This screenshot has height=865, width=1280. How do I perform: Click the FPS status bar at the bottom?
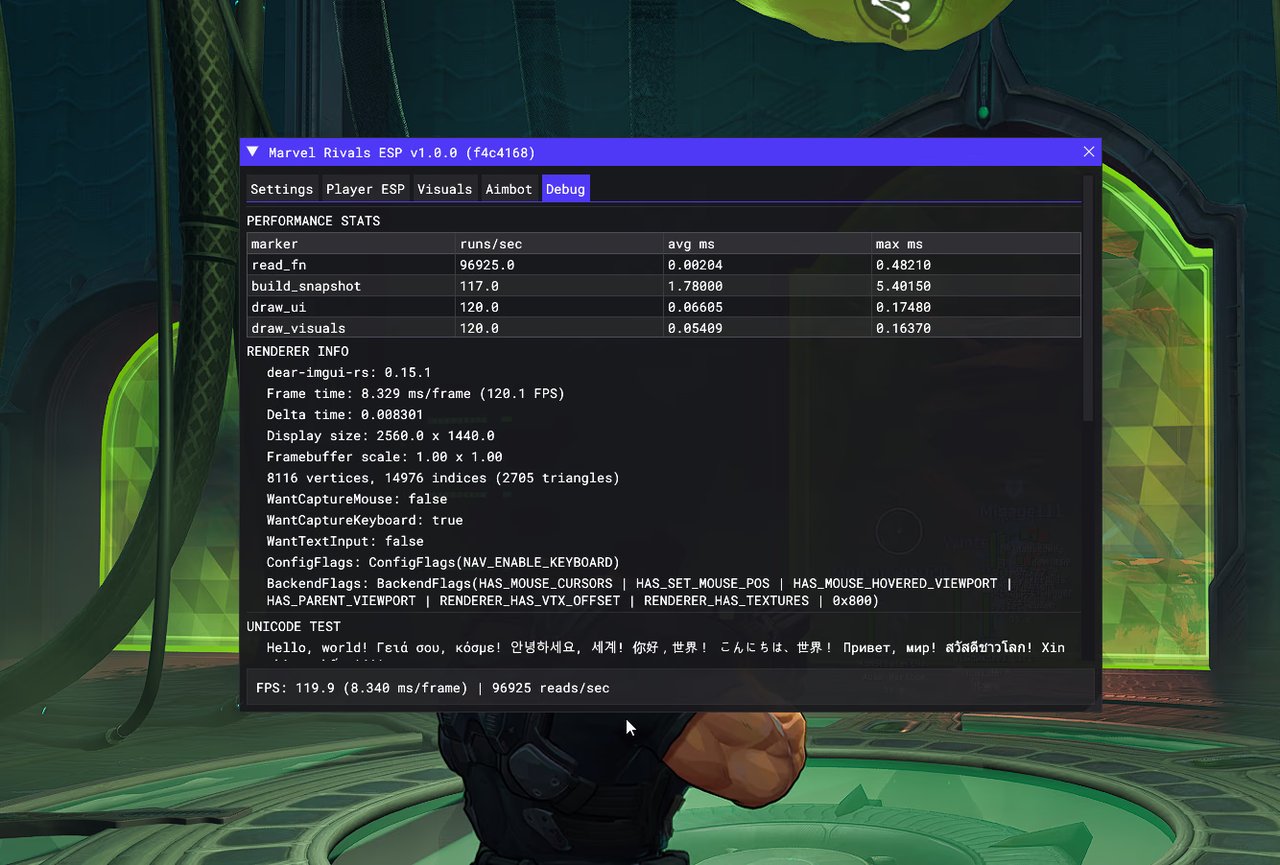click(x=670, y=688)
